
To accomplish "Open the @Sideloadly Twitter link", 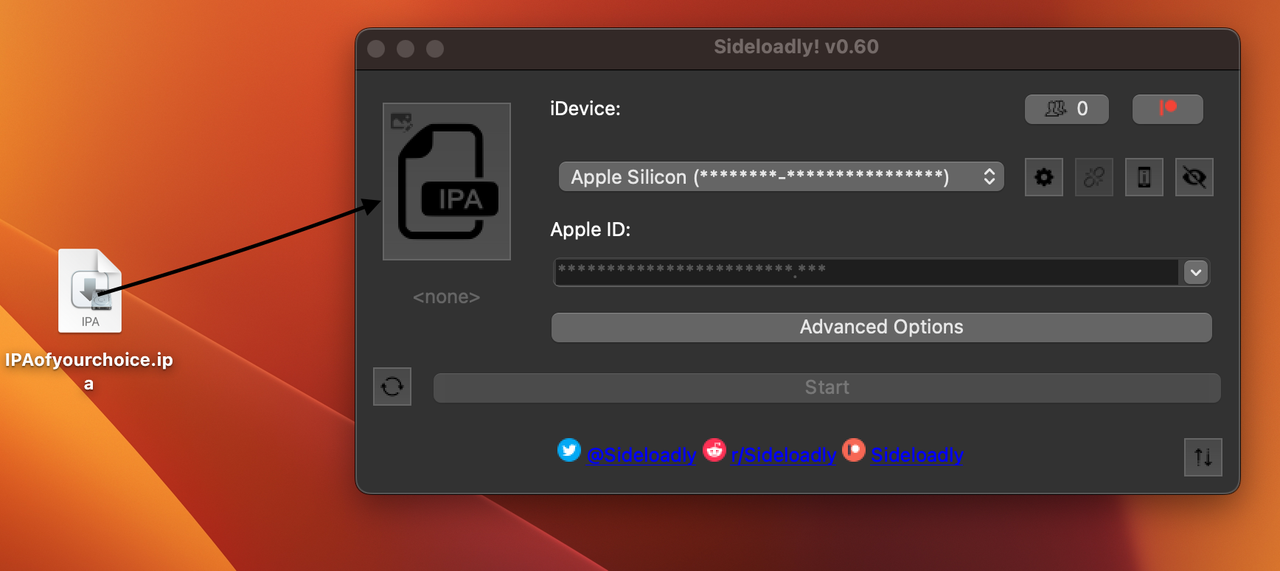I will 641,455.
